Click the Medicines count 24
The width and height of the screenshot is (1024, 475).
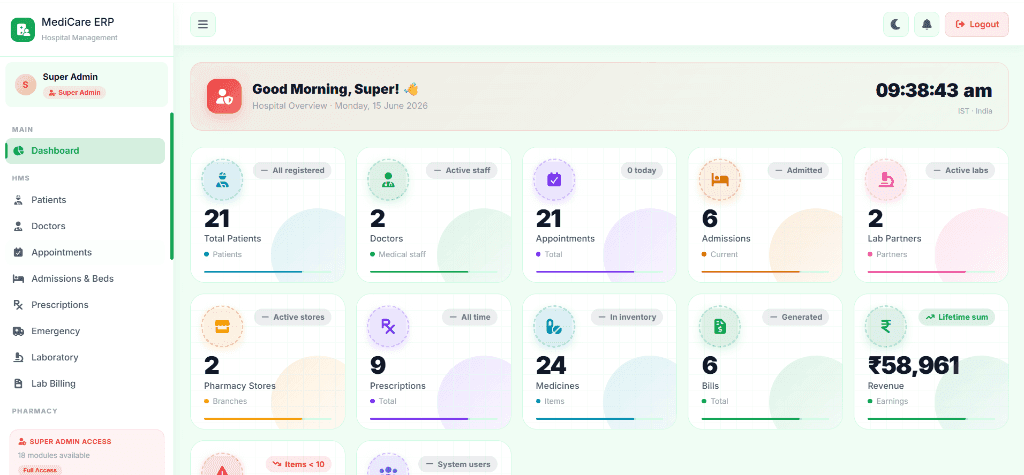click(551, 365)
